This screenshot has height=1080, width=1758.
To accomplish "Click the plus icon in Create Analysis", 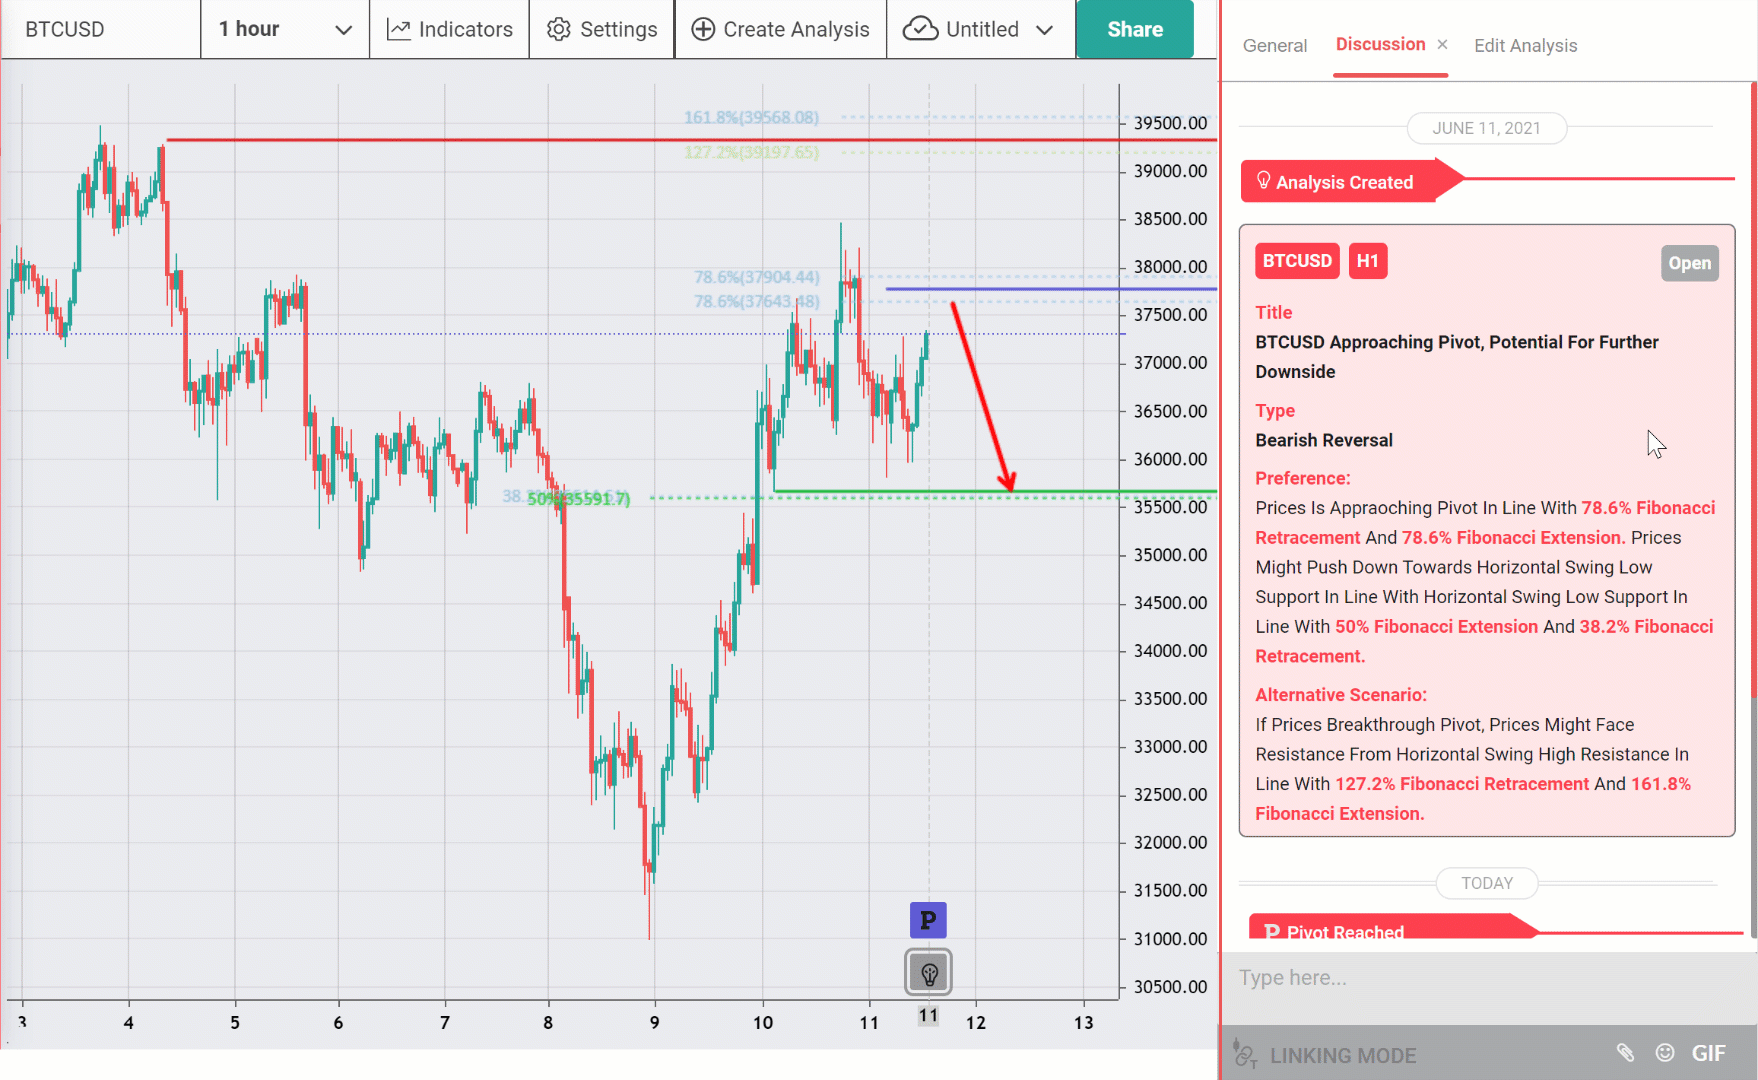I will click(703, 29).
